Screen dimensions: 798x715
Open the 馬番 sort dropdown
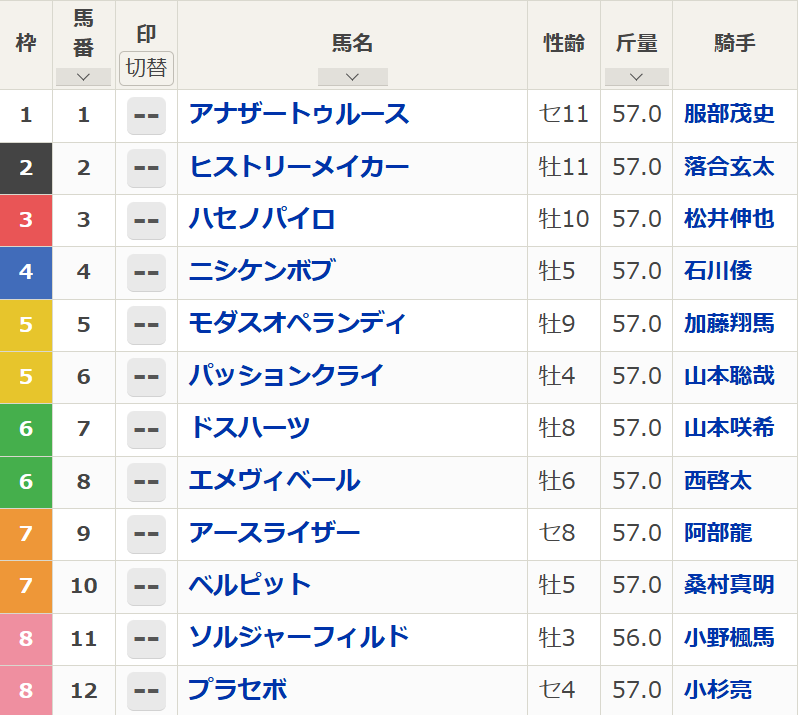coord(83,77)
